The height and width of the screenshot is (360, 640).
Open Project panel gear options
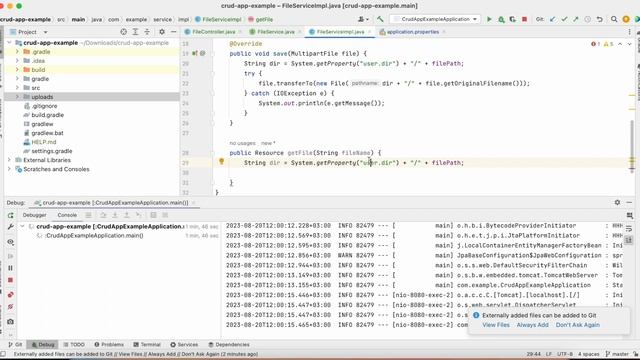click(x=162, y=32)
